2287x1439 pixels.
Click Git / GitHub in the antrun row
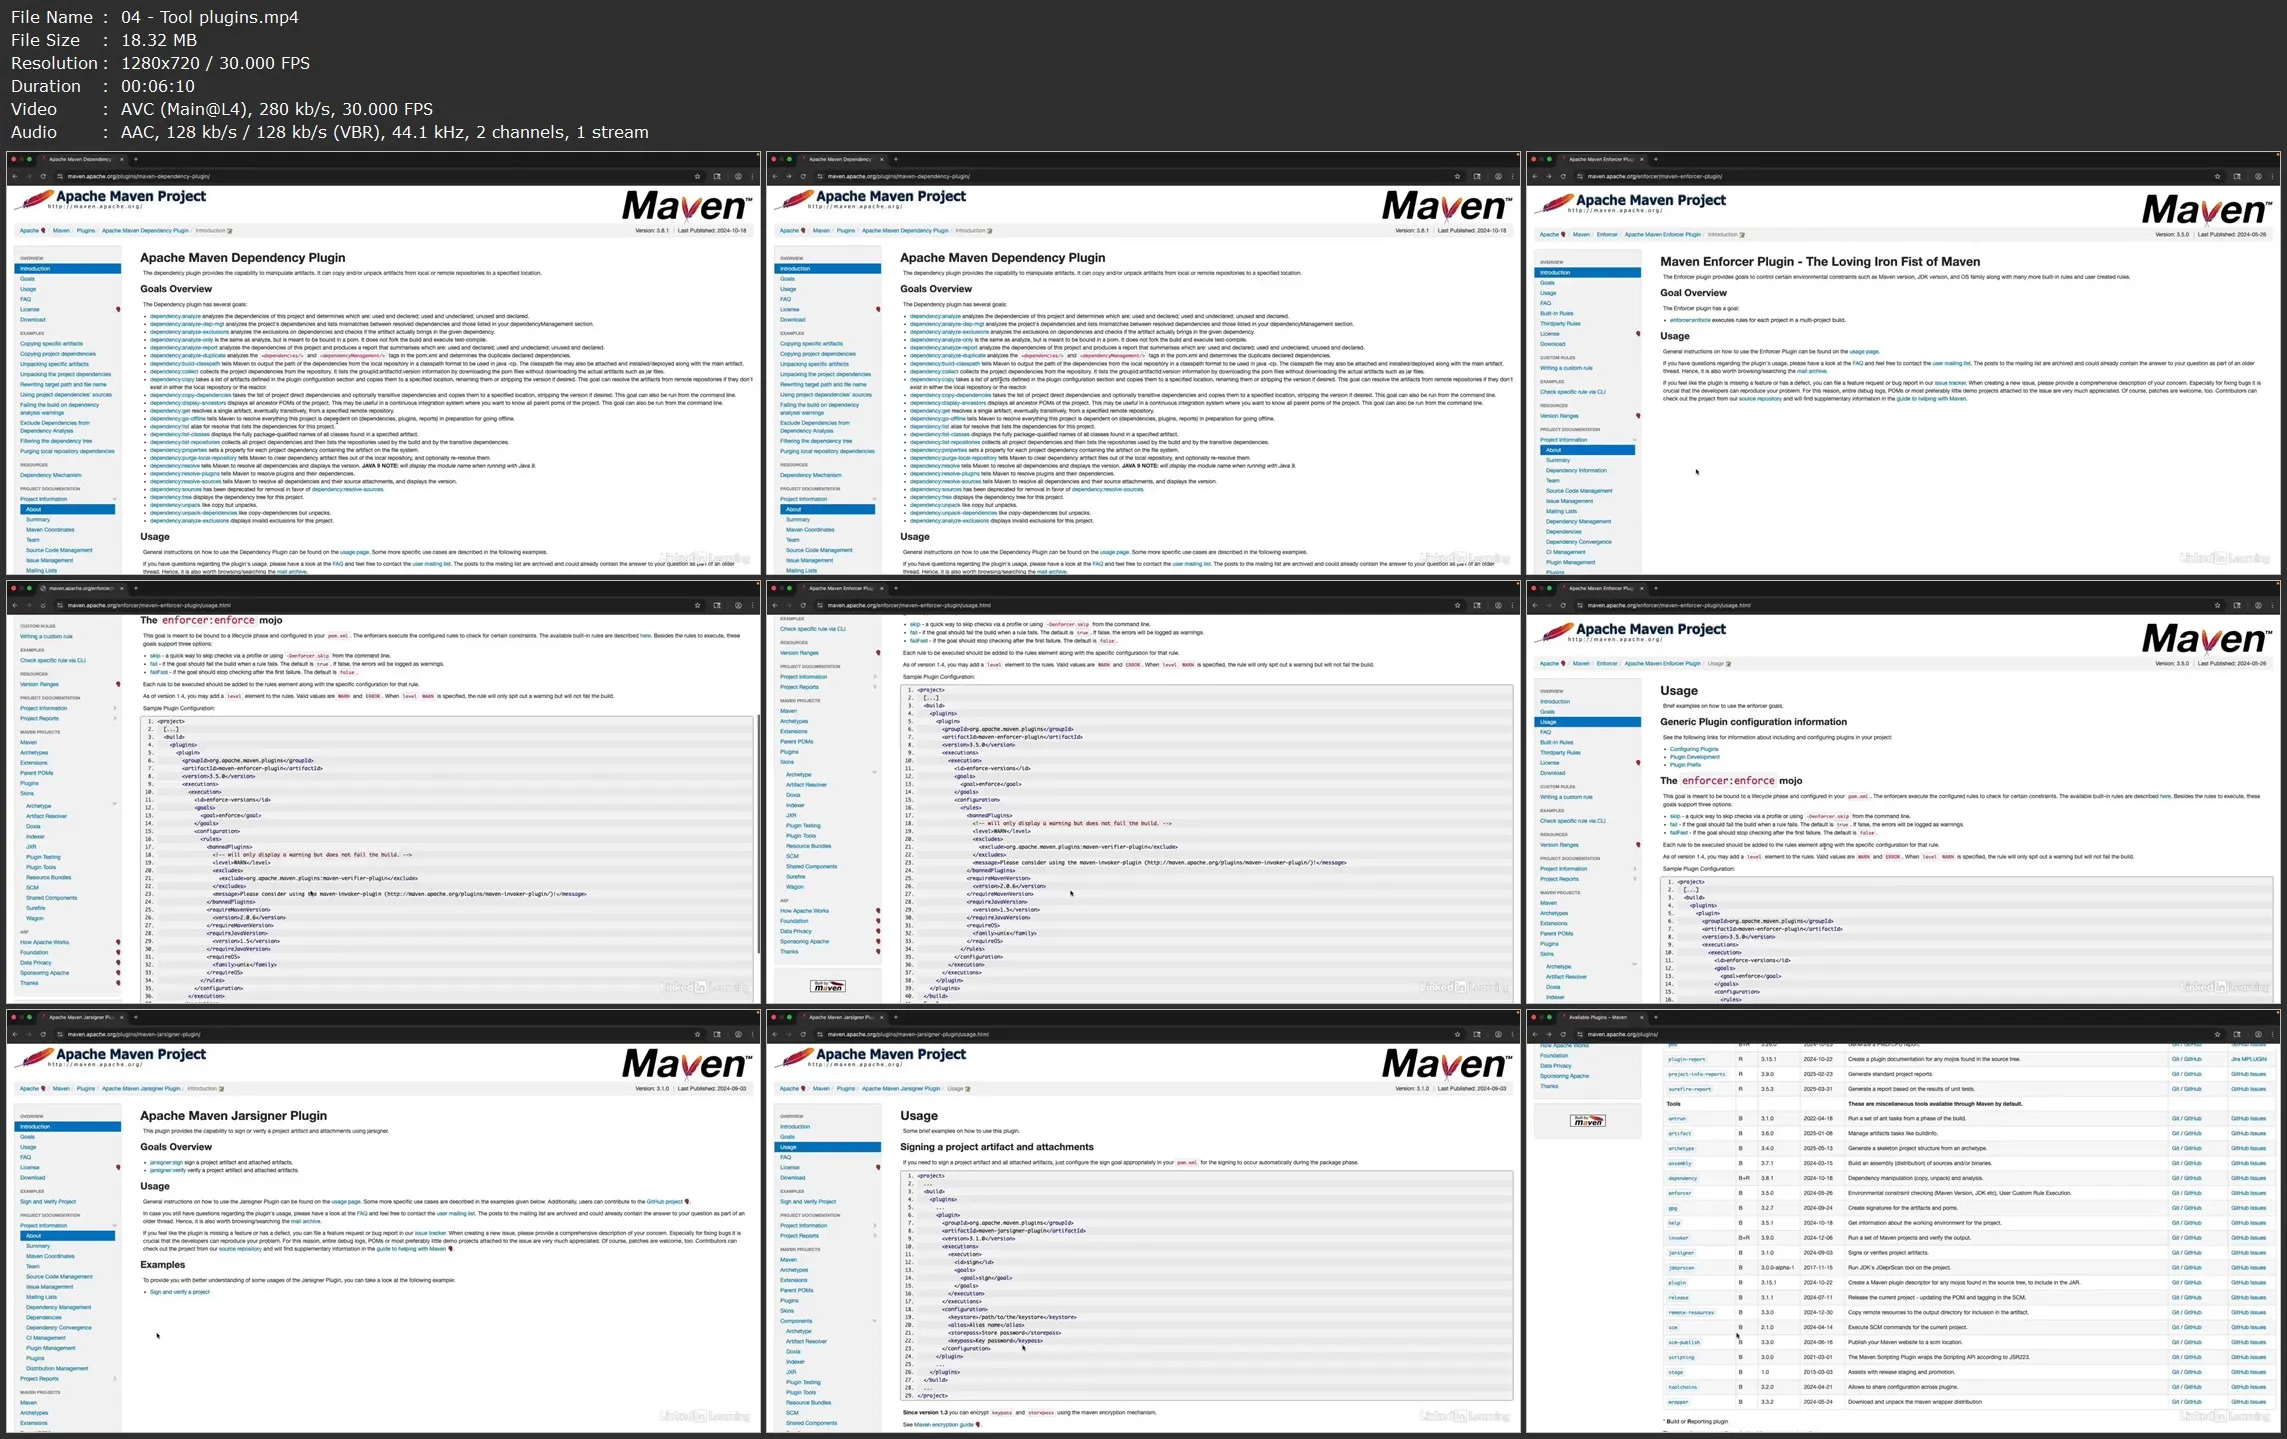[2186, 1119]
